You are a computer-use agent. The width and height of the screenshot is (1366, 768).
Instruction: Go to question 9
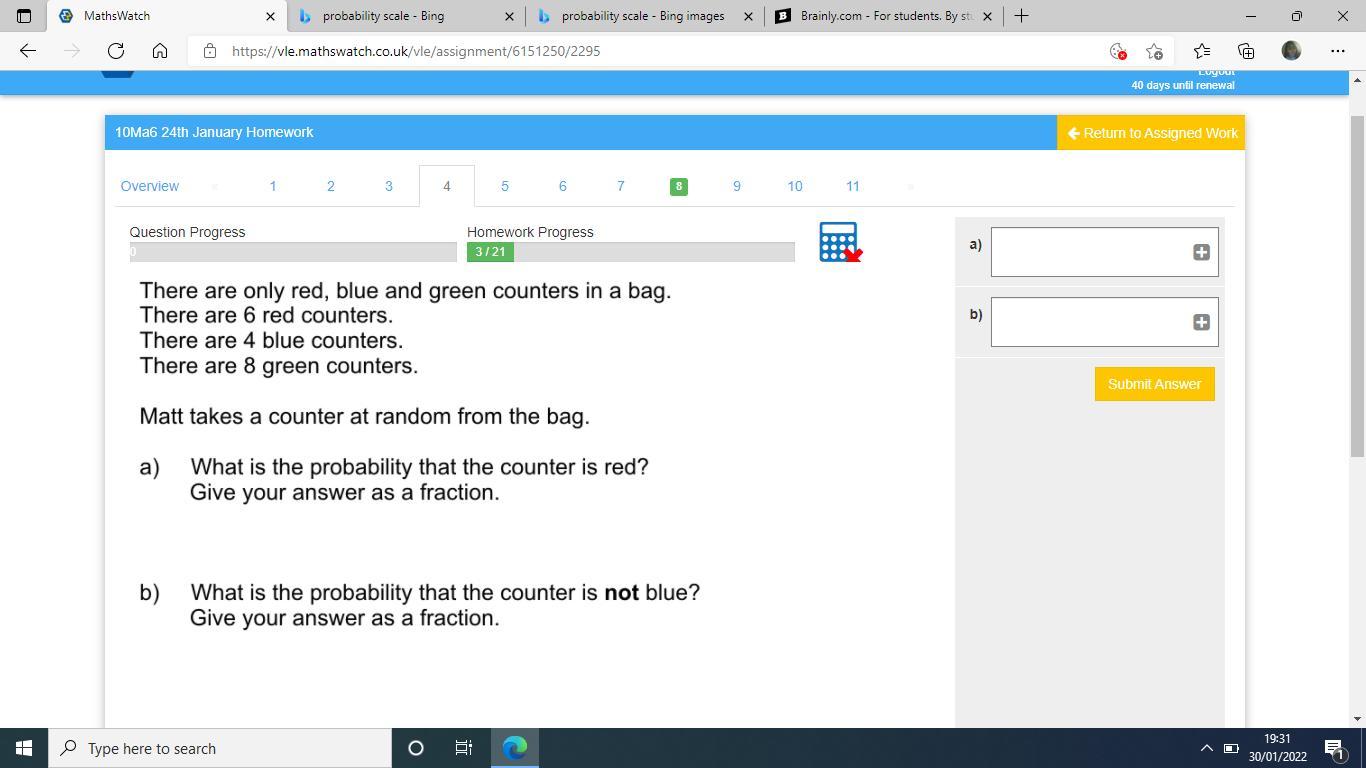click(x=737, y=186)
